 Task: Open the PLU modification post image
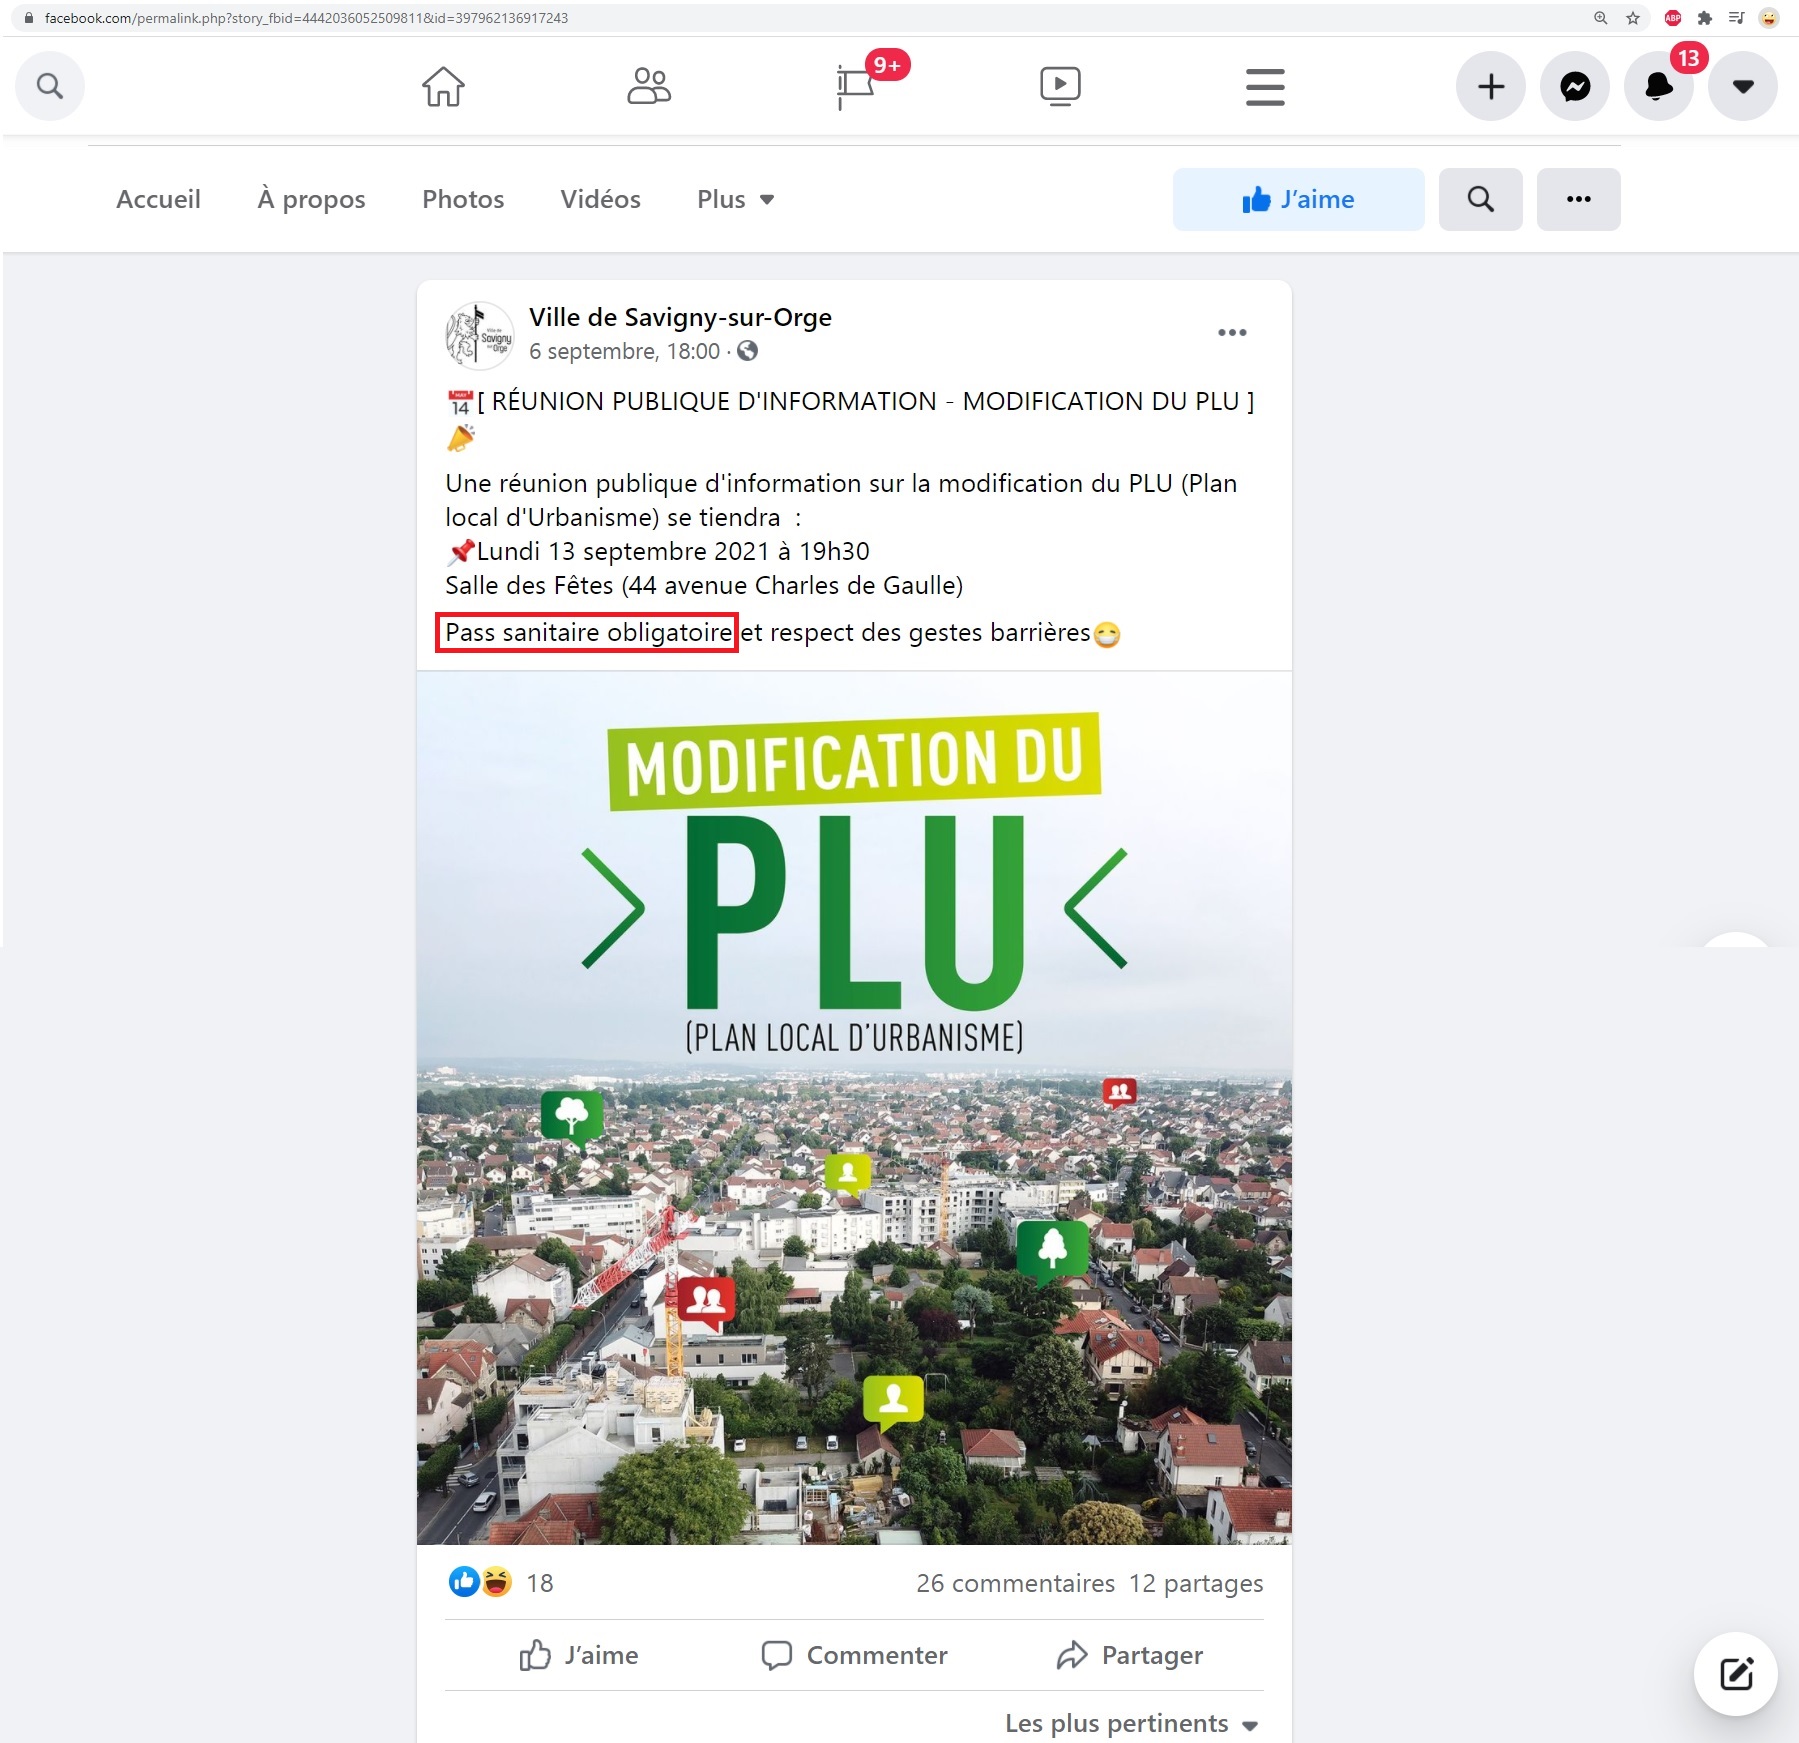point(854,1107)
